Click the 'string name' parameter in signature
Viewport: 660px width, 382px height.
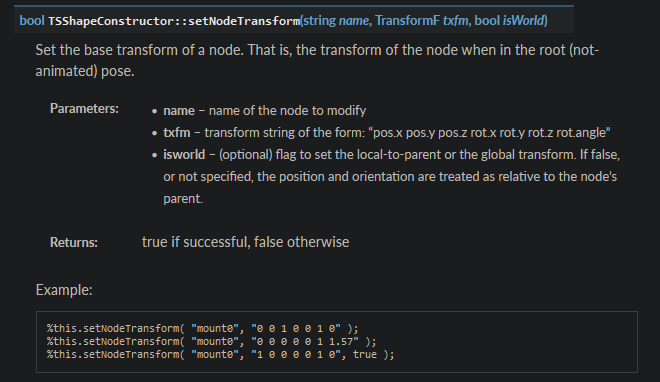tap(337, 21)
